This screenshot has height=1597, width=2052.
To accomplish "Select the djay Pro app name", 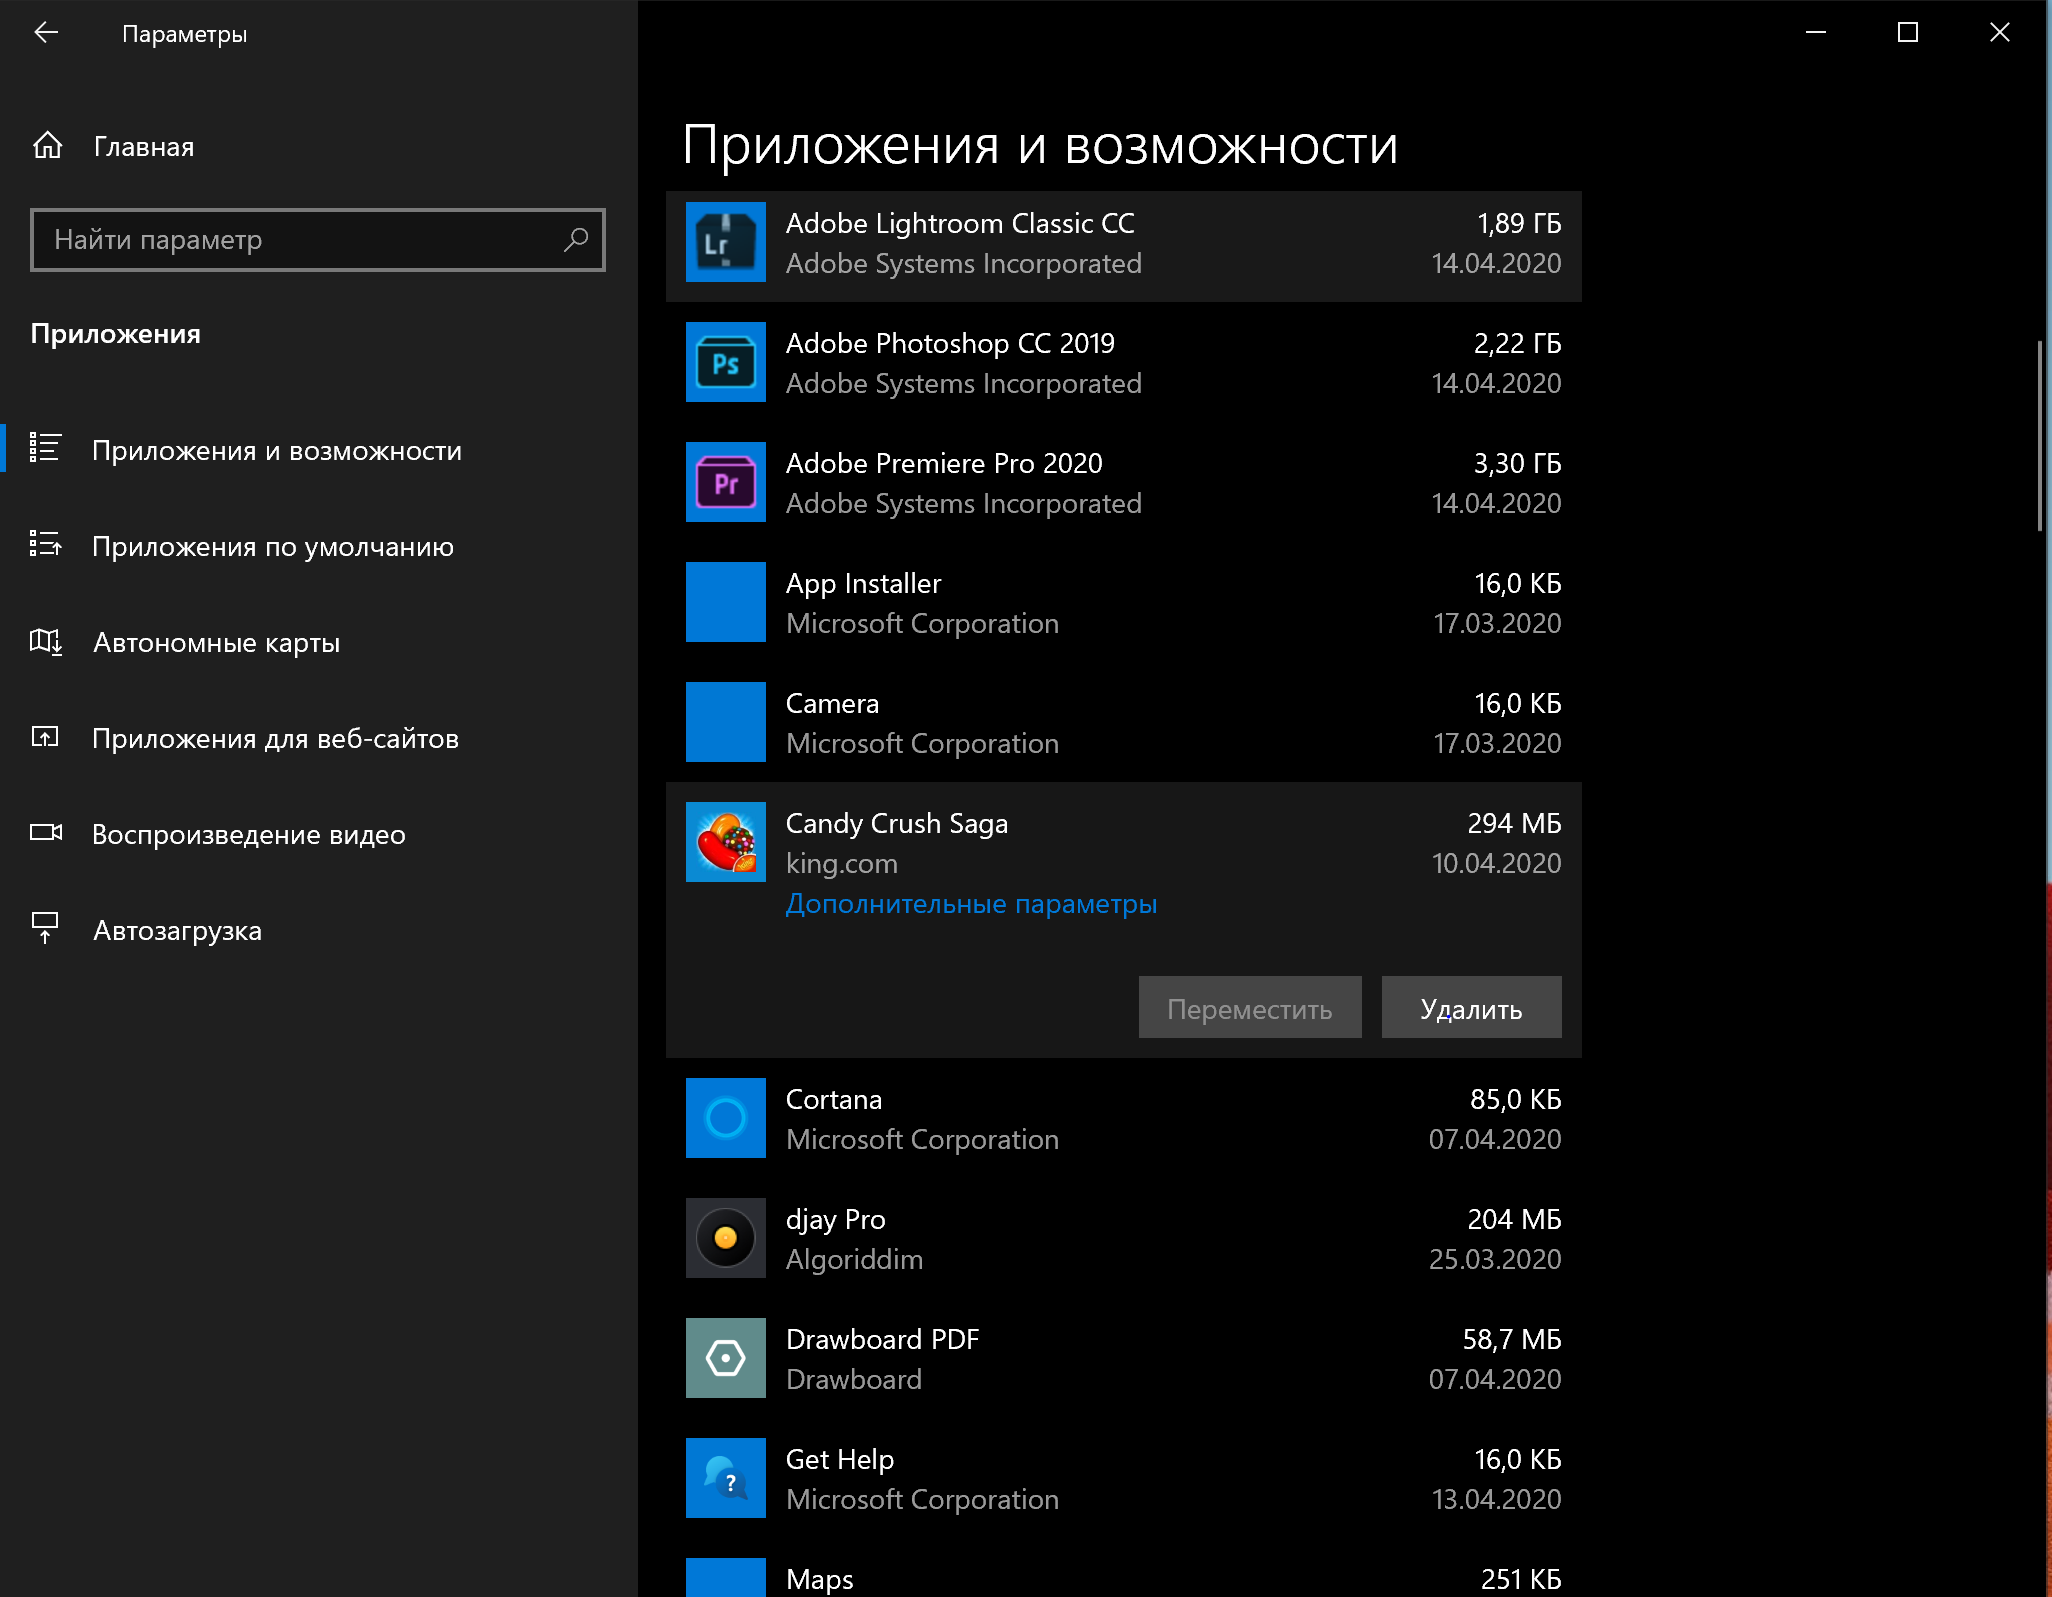I will pos(836,1220).
